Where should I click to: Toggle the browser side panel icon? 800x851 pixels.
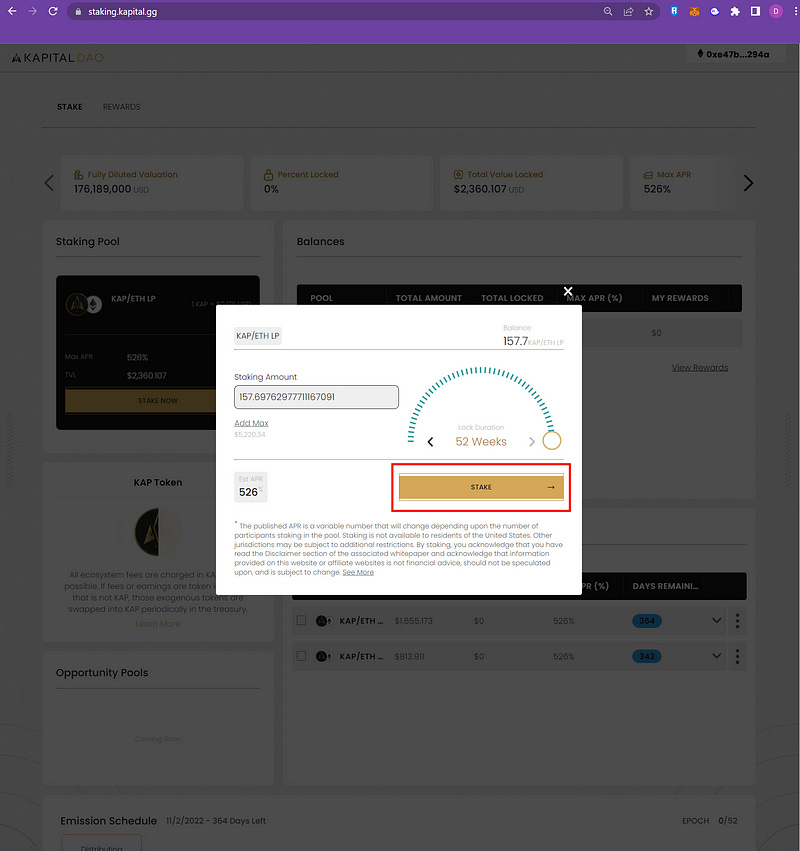pyautogui.click(x=755, y=11)
